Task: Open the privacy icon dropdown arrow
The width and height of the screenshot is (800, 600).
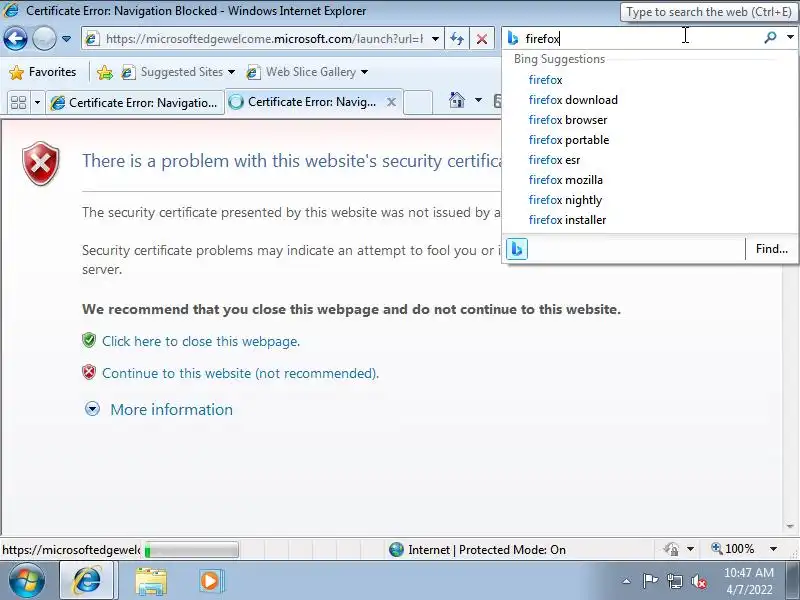Action: 691,549
